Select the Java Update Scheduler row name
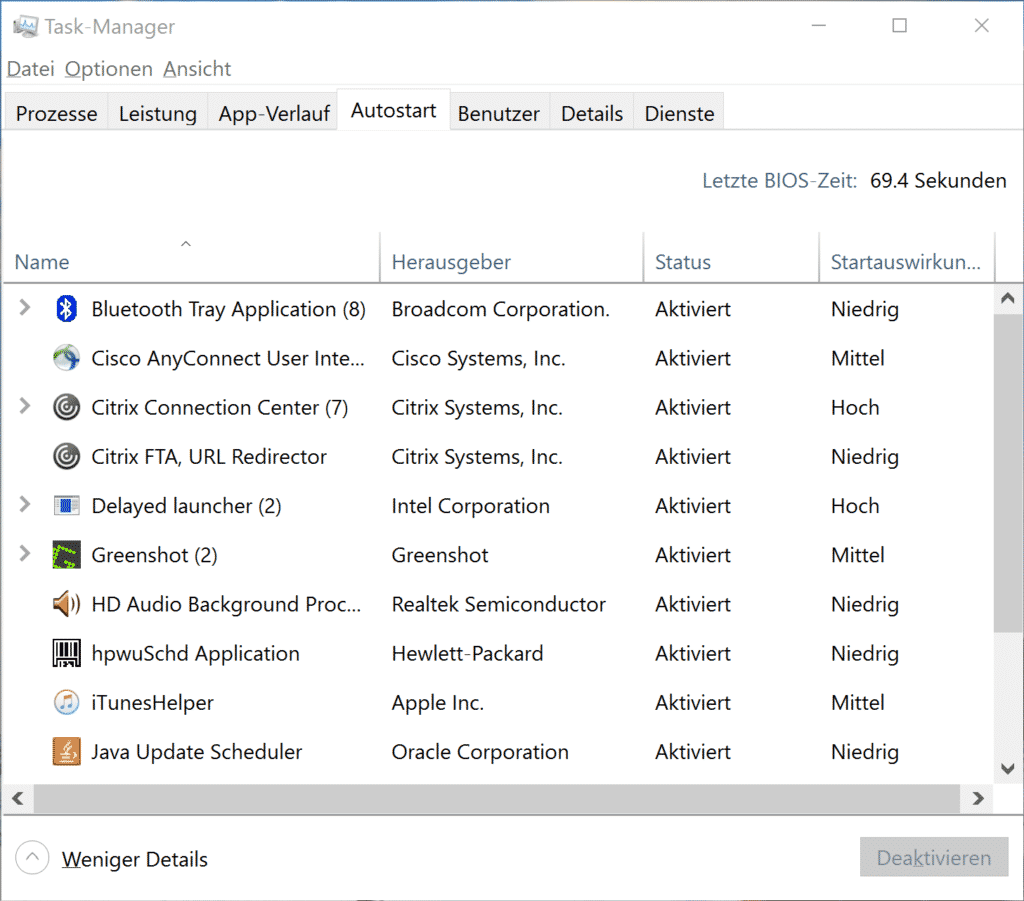Screen dimensions: 1024x901 coord(197,752)
